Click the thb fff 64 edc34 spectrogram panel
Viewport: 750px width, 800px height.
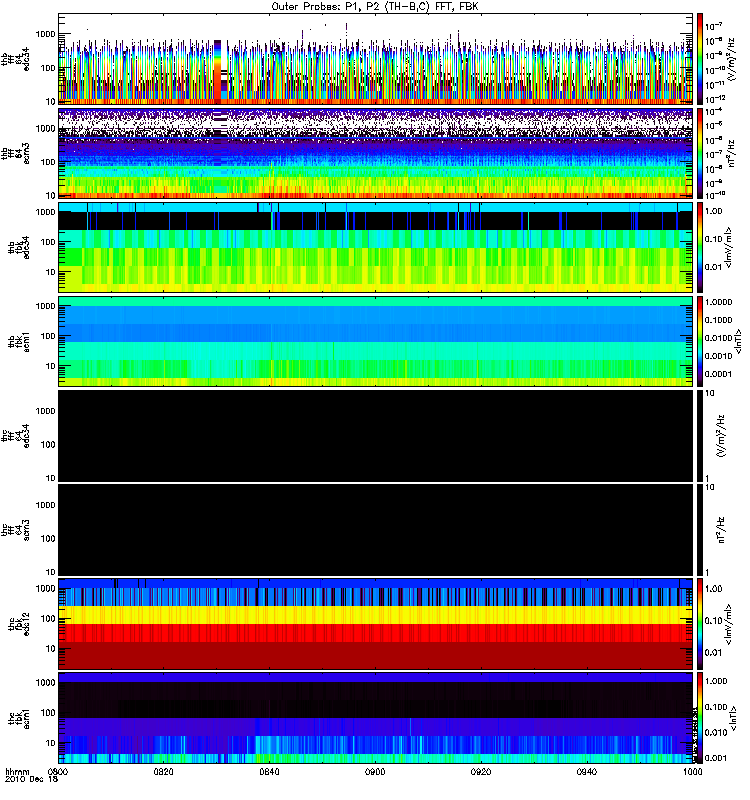point(376,59)
